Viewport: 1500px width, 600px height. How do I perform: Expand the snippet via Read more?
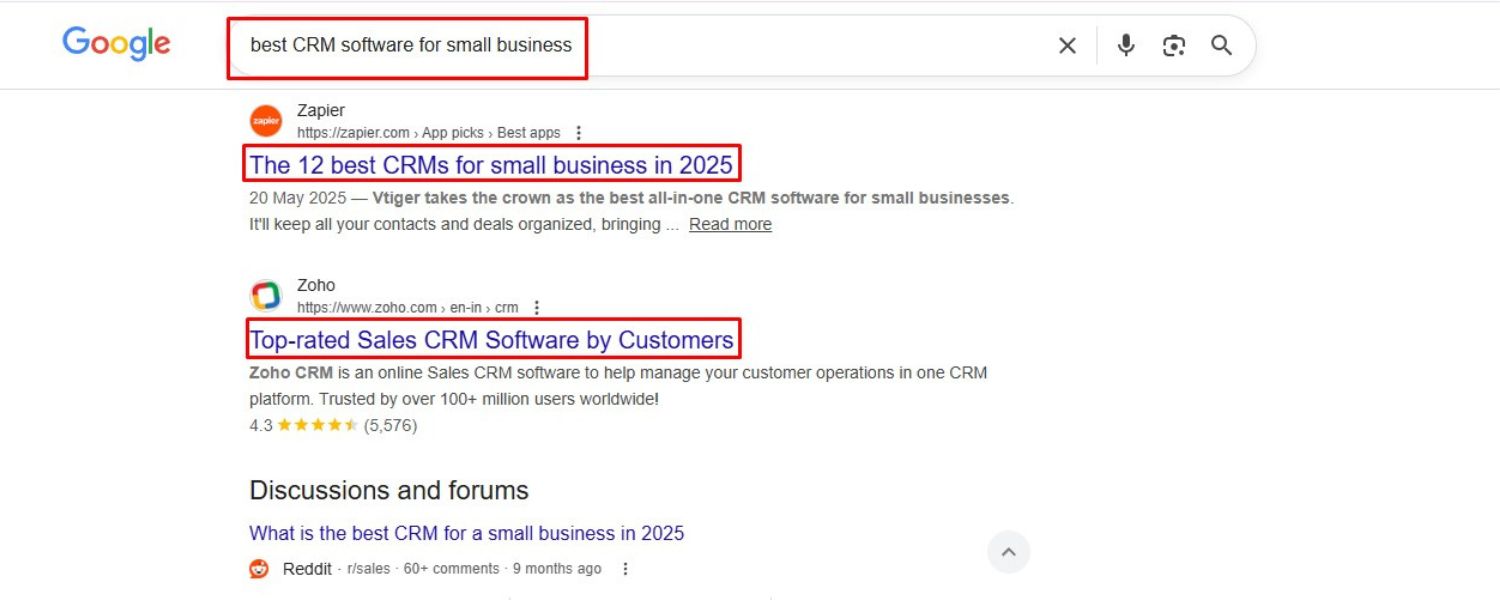pyautogui.click(x=730, y=224)
